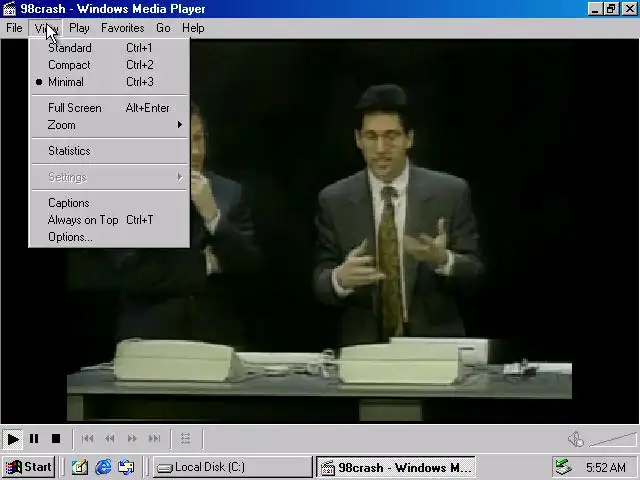Toggle Captions in the View menu
640x480 pixels.
[x=109, y=203]
